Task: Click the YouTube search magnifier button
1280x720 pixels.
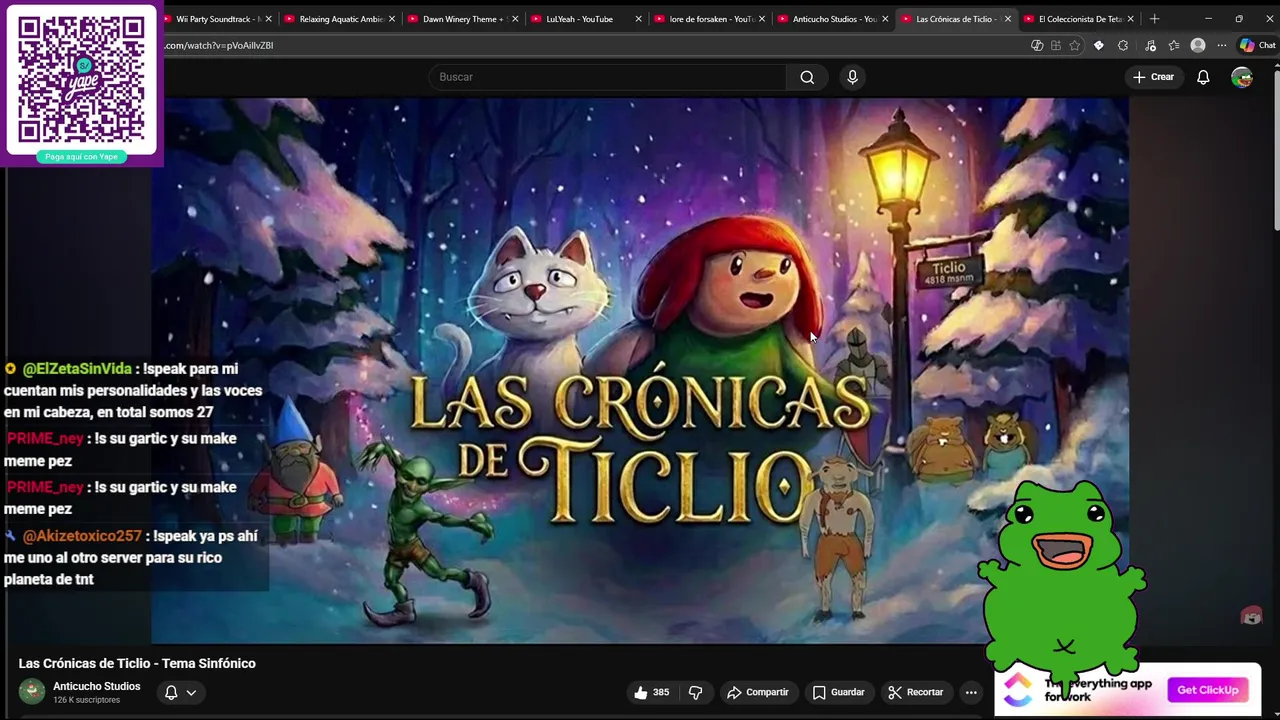Action: [x=807, y=77]
